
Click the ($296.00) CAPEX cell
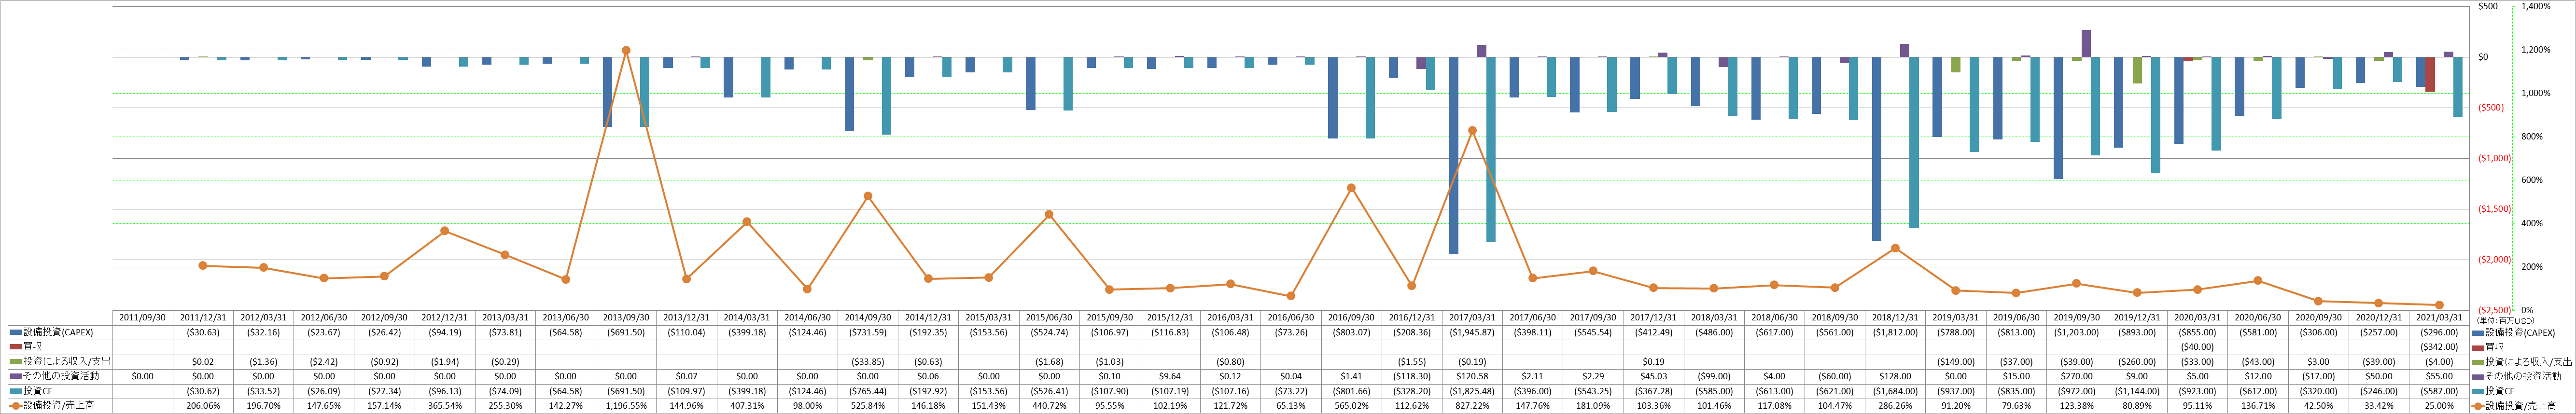point(2439,332)
